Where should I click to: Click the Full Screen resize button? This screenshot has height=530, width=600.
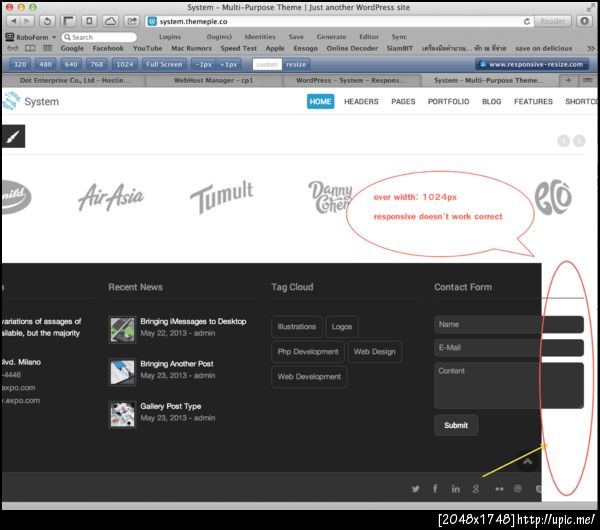164,64
